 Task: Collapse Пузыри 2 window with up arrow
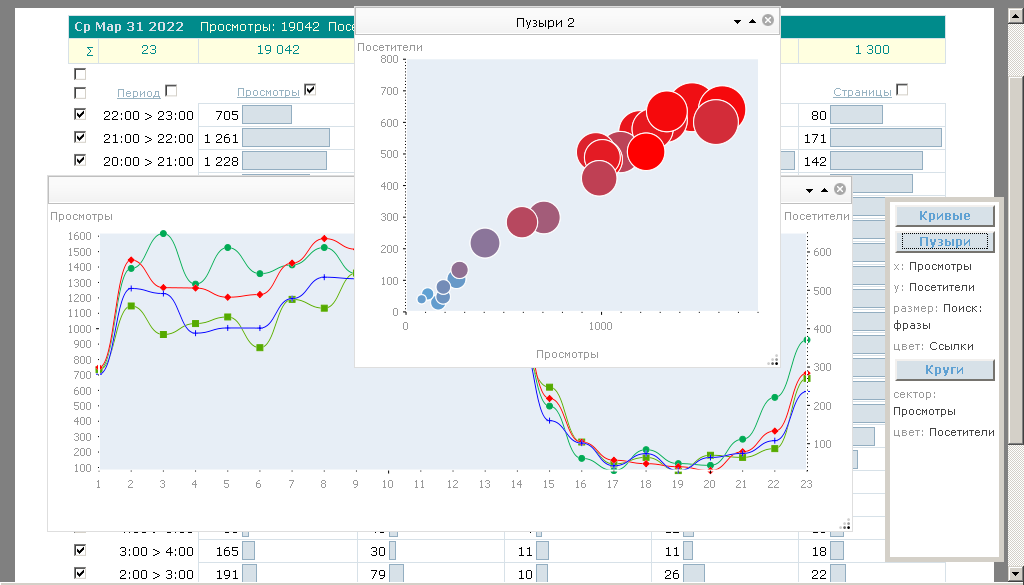(x=752, y=21)
